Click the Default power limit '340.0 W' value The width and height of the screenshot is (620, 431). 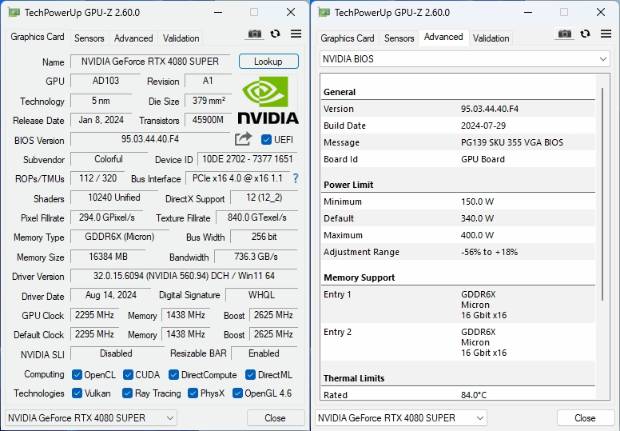477,218
